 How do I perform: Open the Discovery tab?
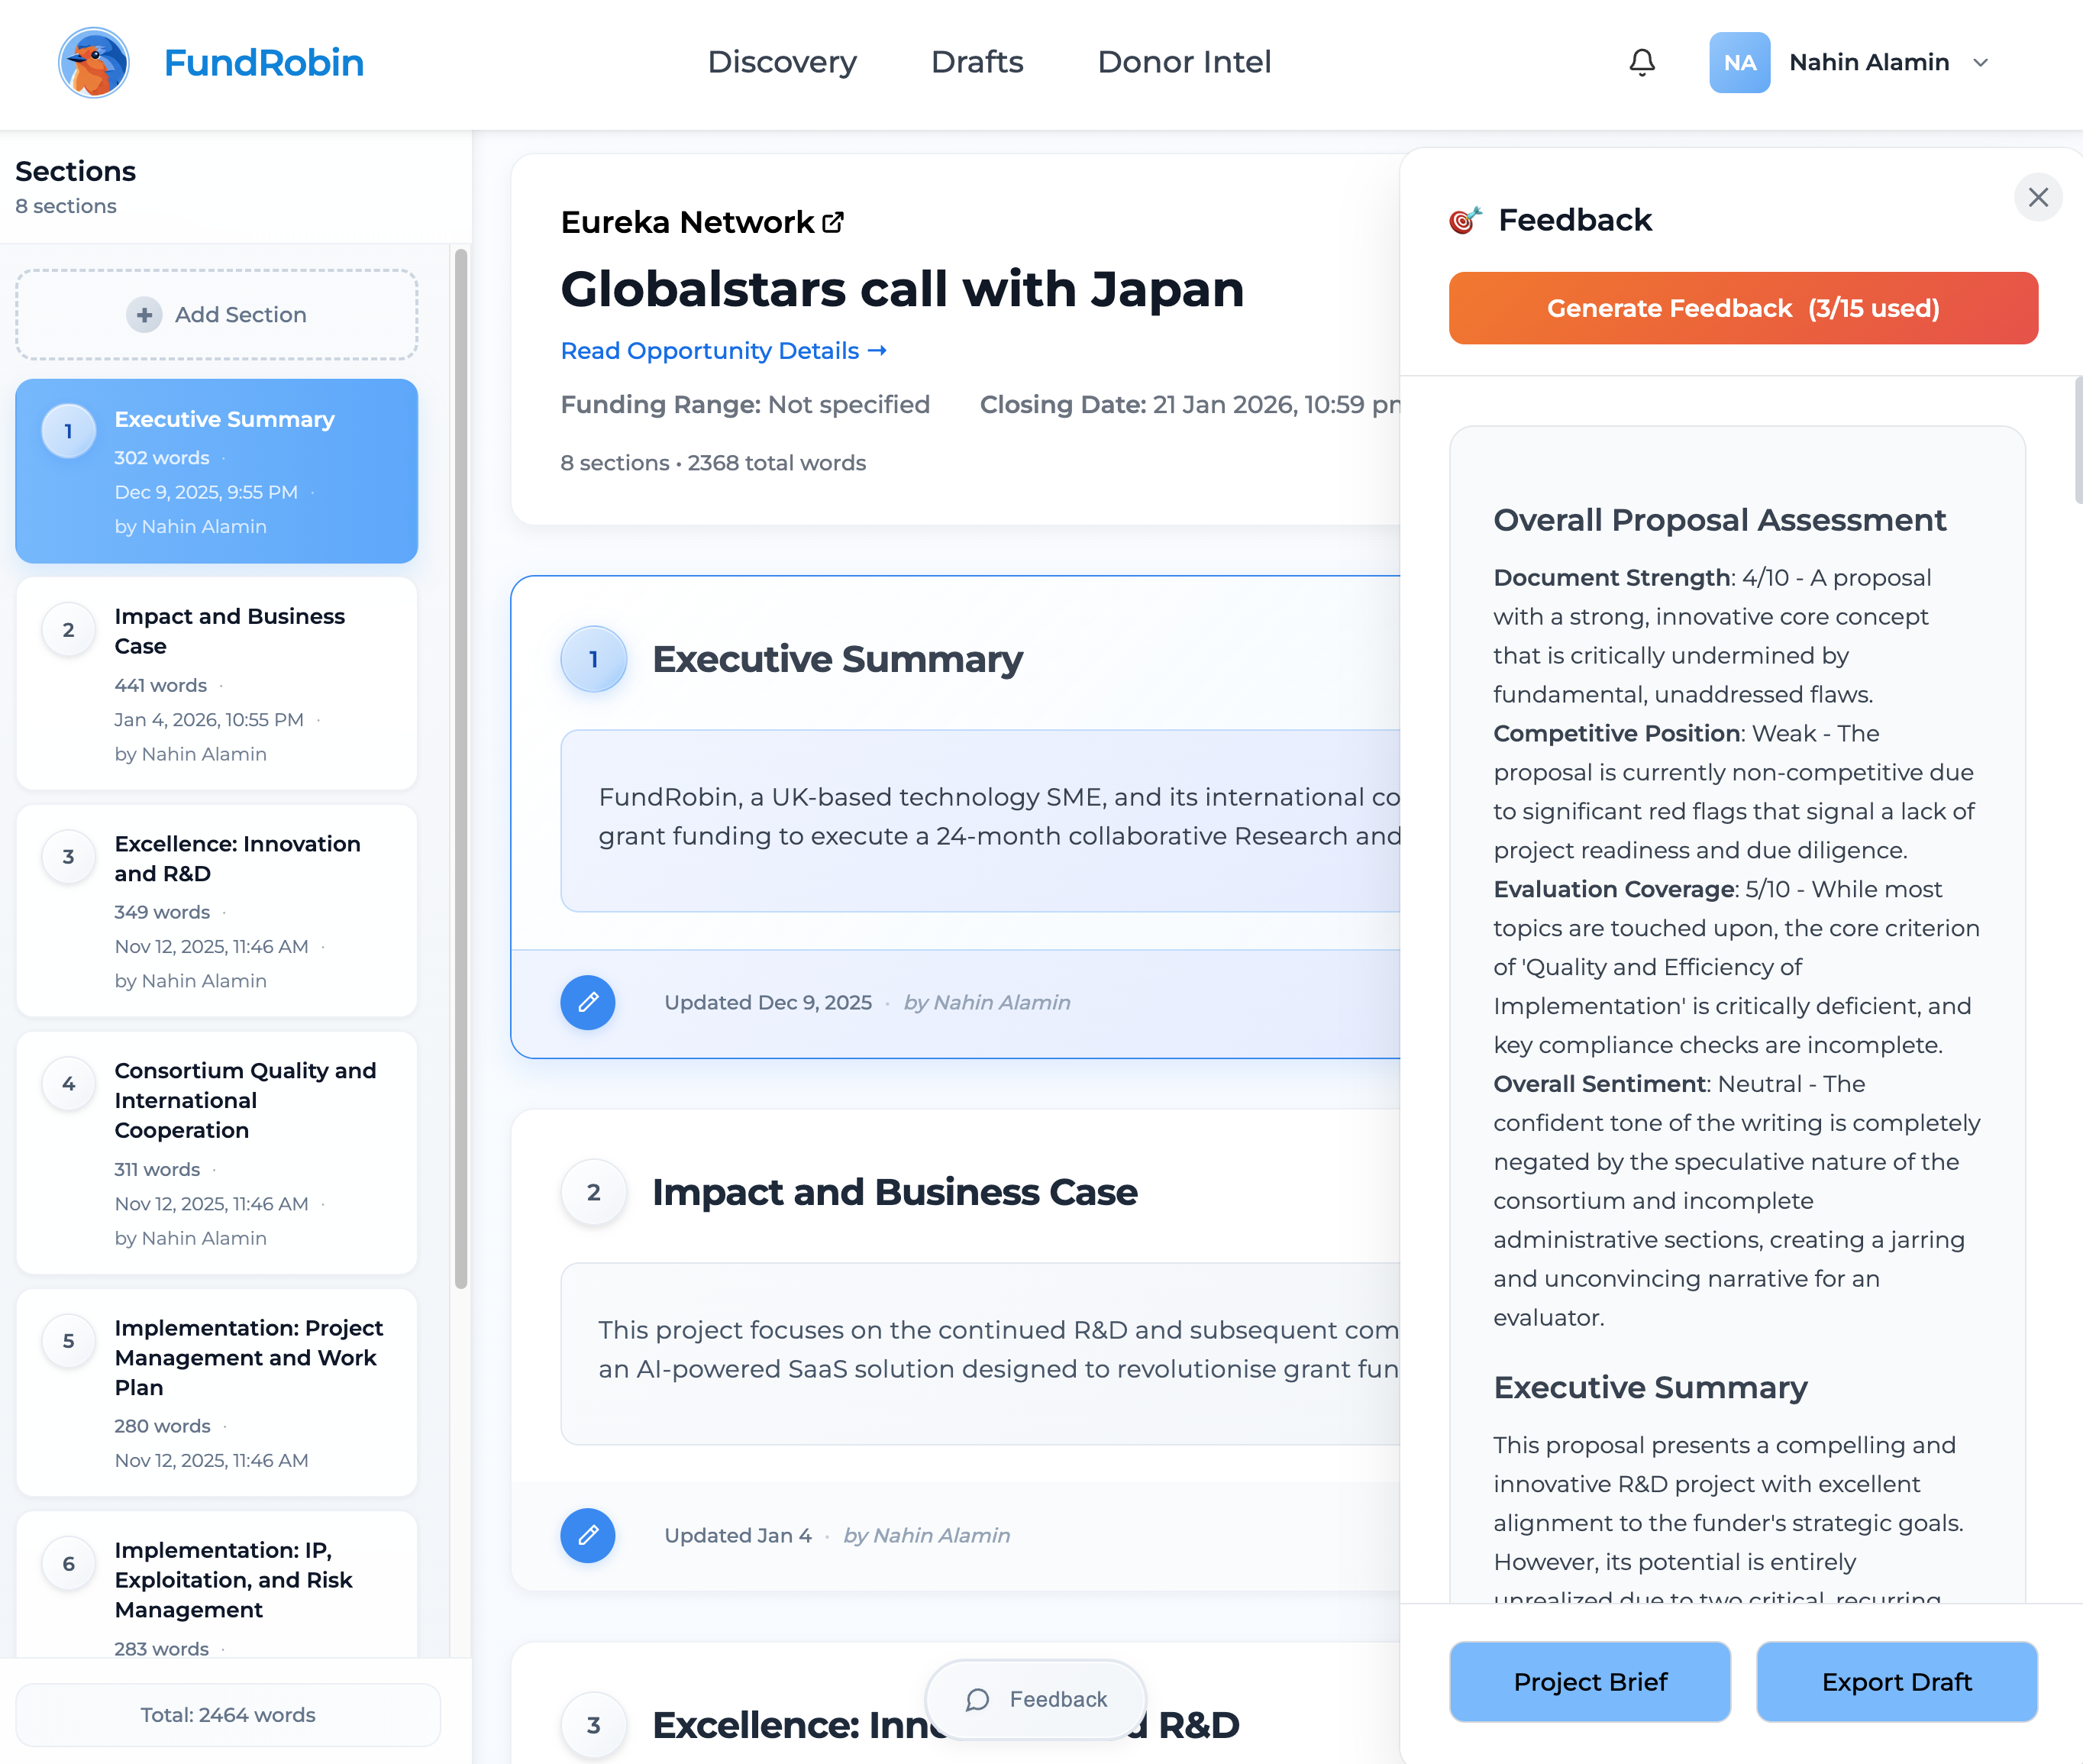pyautogui.click(x=782, y=62)
